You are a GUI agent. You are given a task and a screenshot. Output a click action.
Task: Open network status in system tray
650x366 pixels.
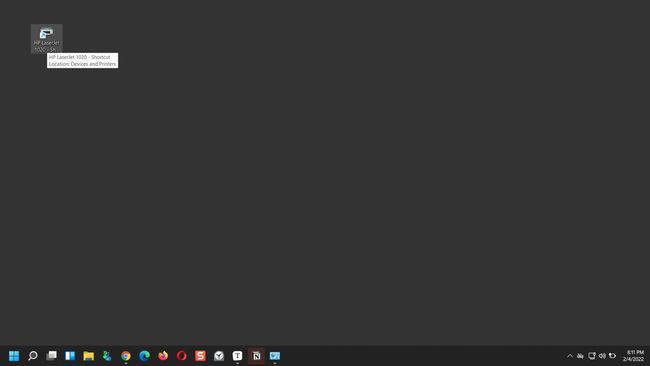[x=592, y=356]
